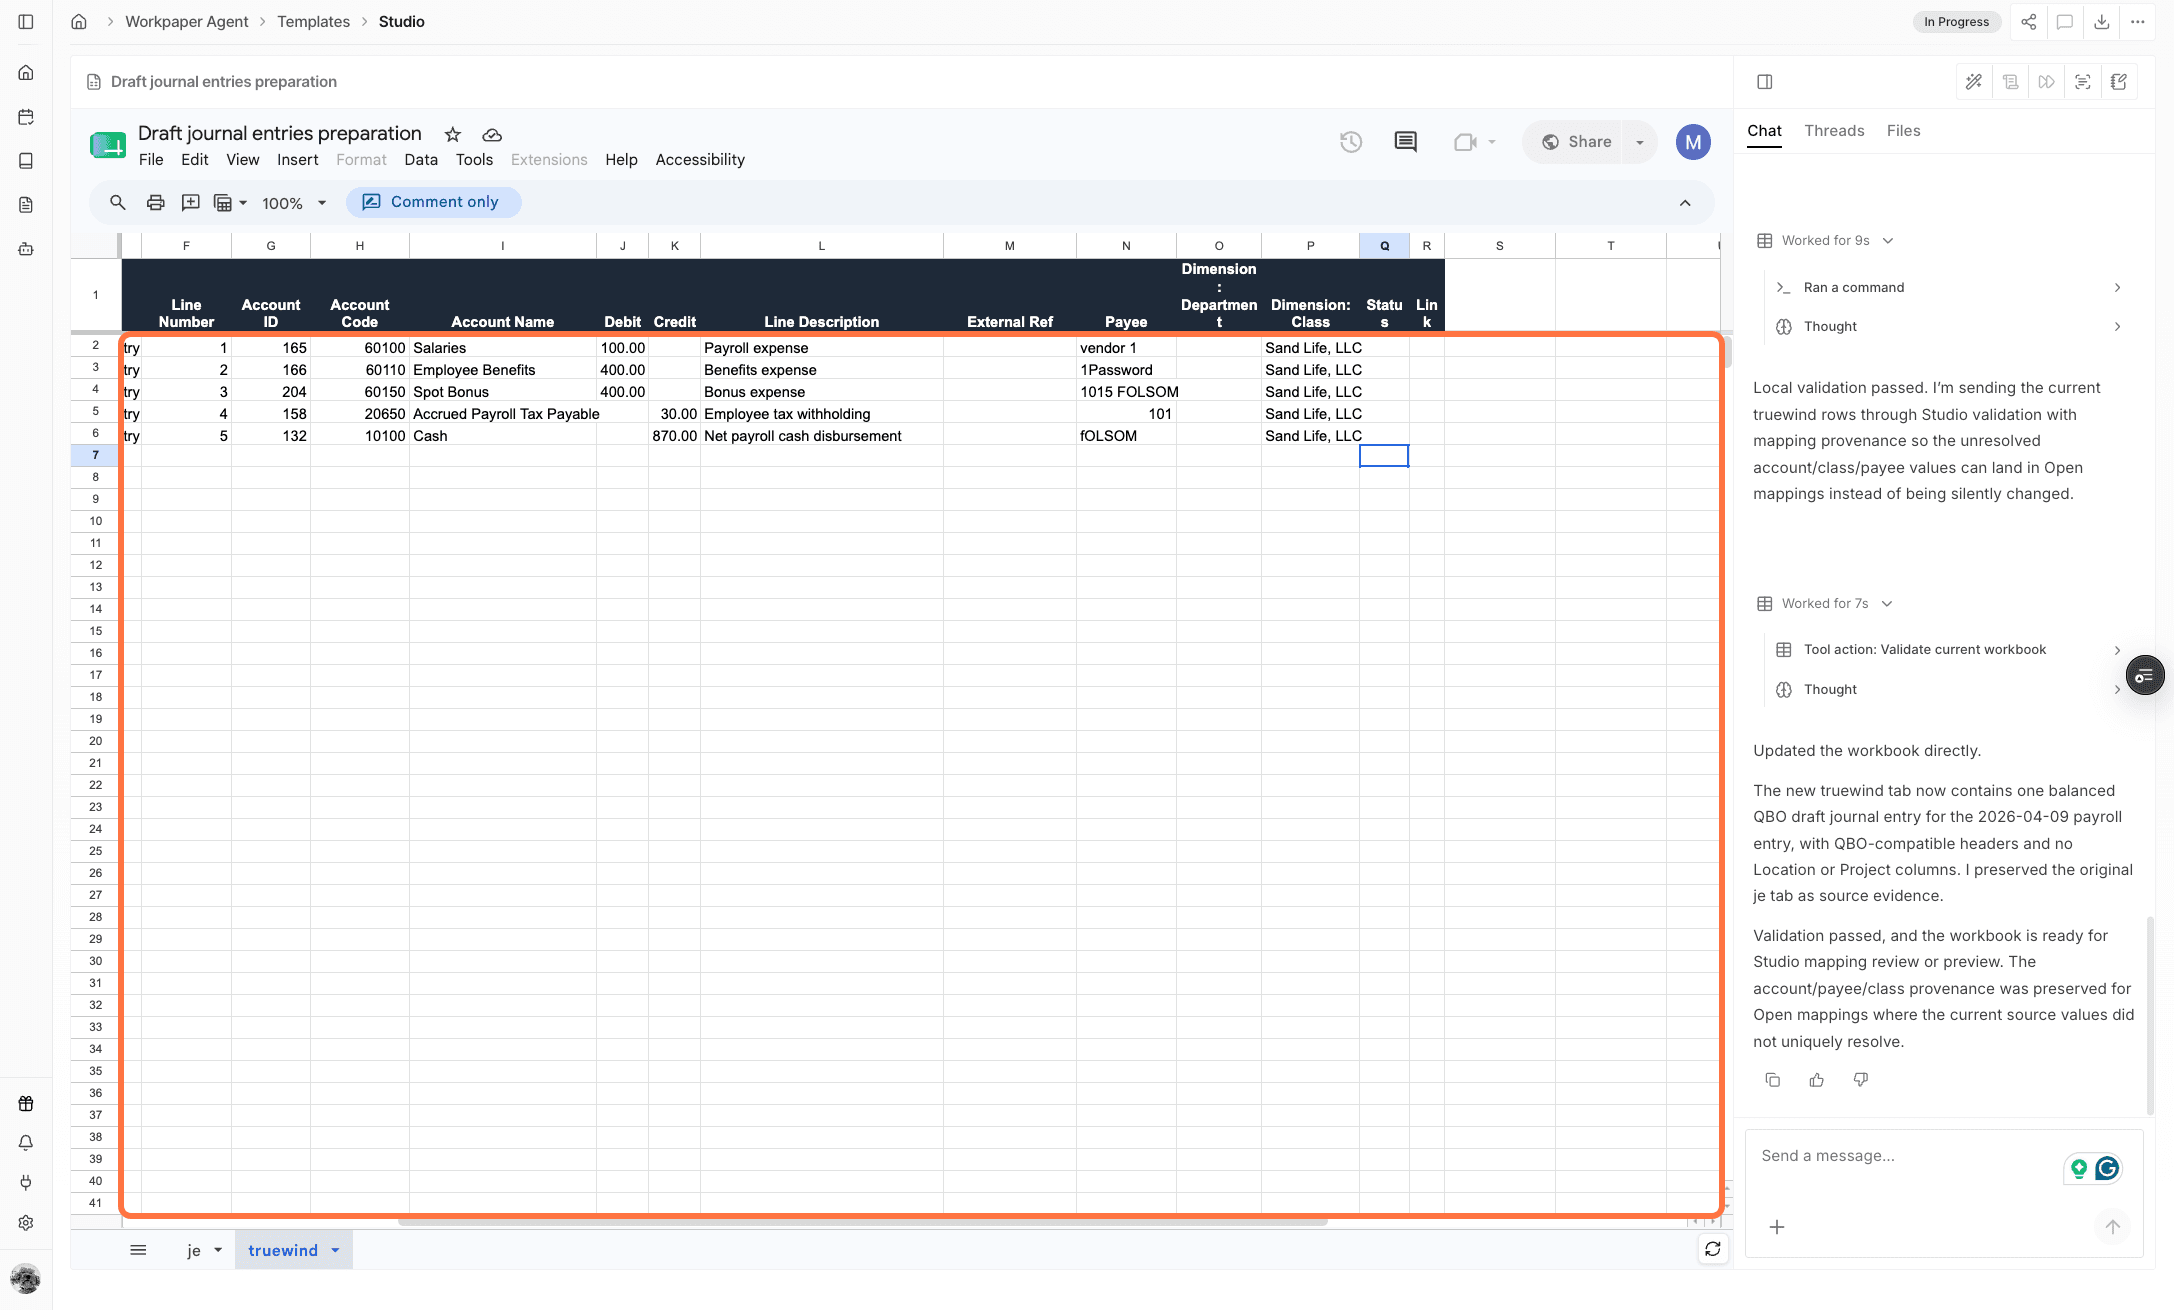Viewport: 2174px width, 1310px height.
Task: Expand Tool action: Validate current workbook
Action: tap(1948, 650)
